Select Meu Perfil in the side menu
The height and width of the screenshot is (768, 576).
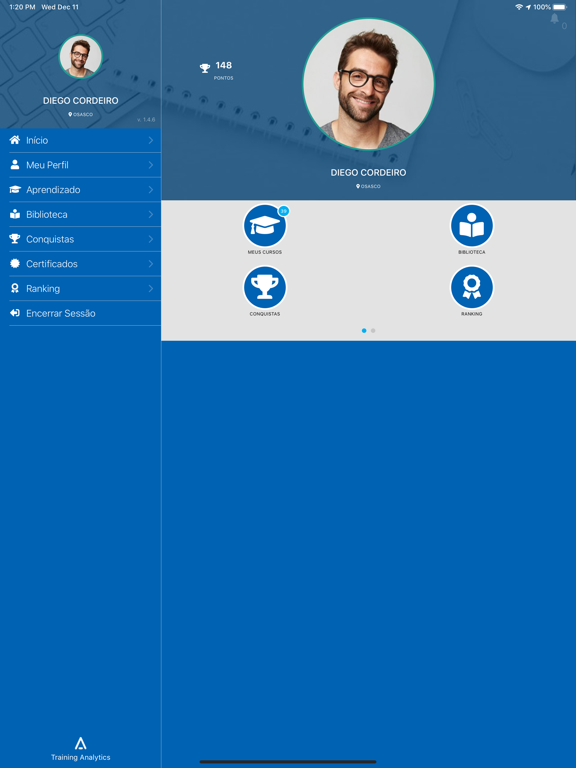(80, 165)
